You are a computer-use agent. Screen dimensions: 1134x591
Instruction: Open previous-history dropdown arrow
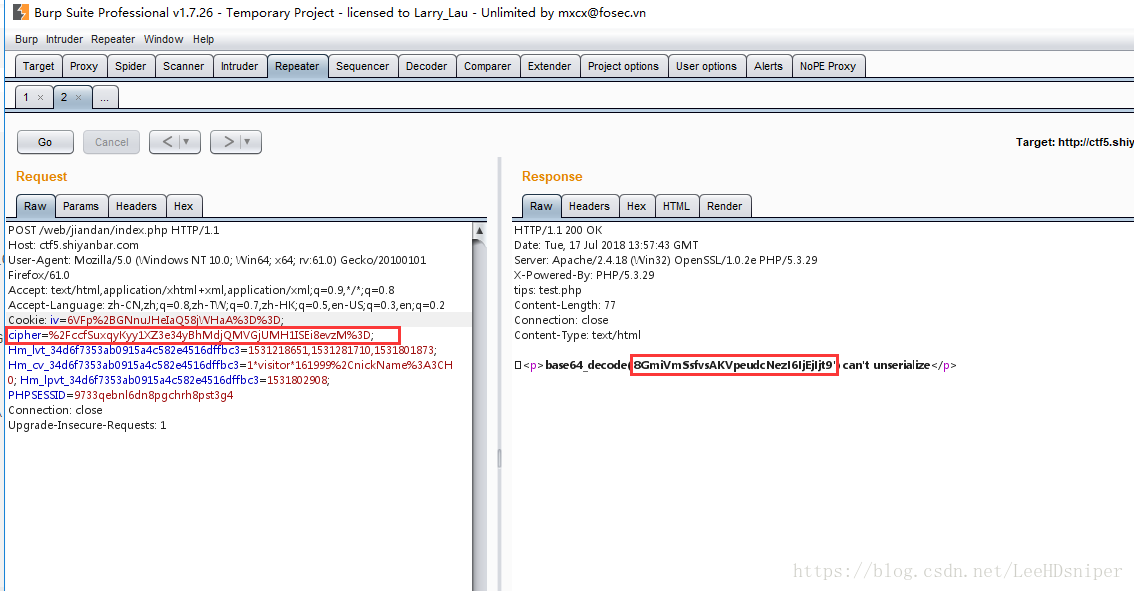[x=187, y=142]
